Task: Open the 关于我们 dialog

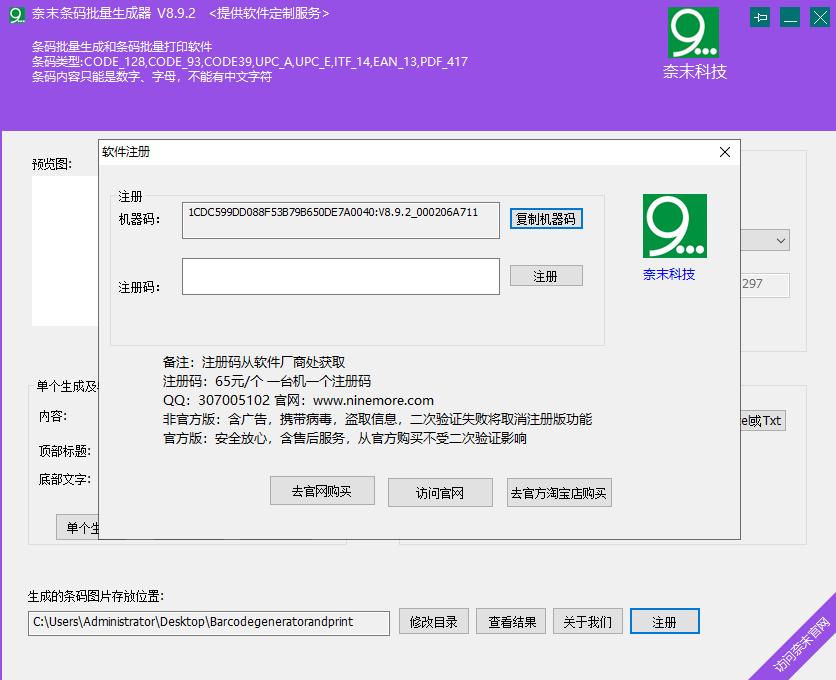Action: pos(588,621)
